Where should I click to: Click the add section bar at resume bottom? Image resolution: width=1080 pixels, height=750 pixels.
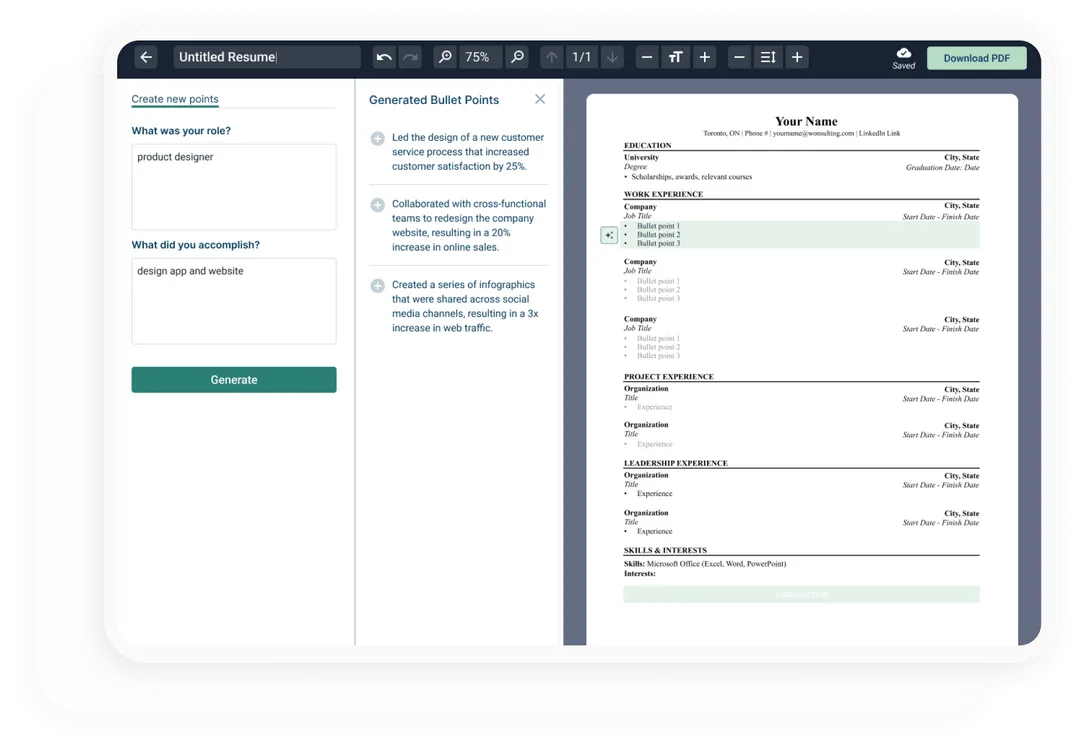click(801, 594)
